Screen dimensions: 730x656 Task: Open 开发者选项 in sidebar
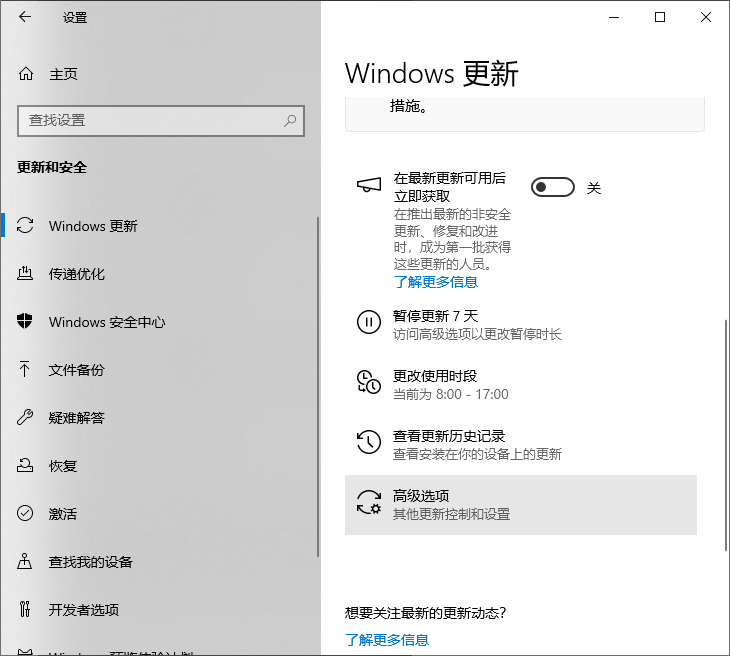pos(83,610)
